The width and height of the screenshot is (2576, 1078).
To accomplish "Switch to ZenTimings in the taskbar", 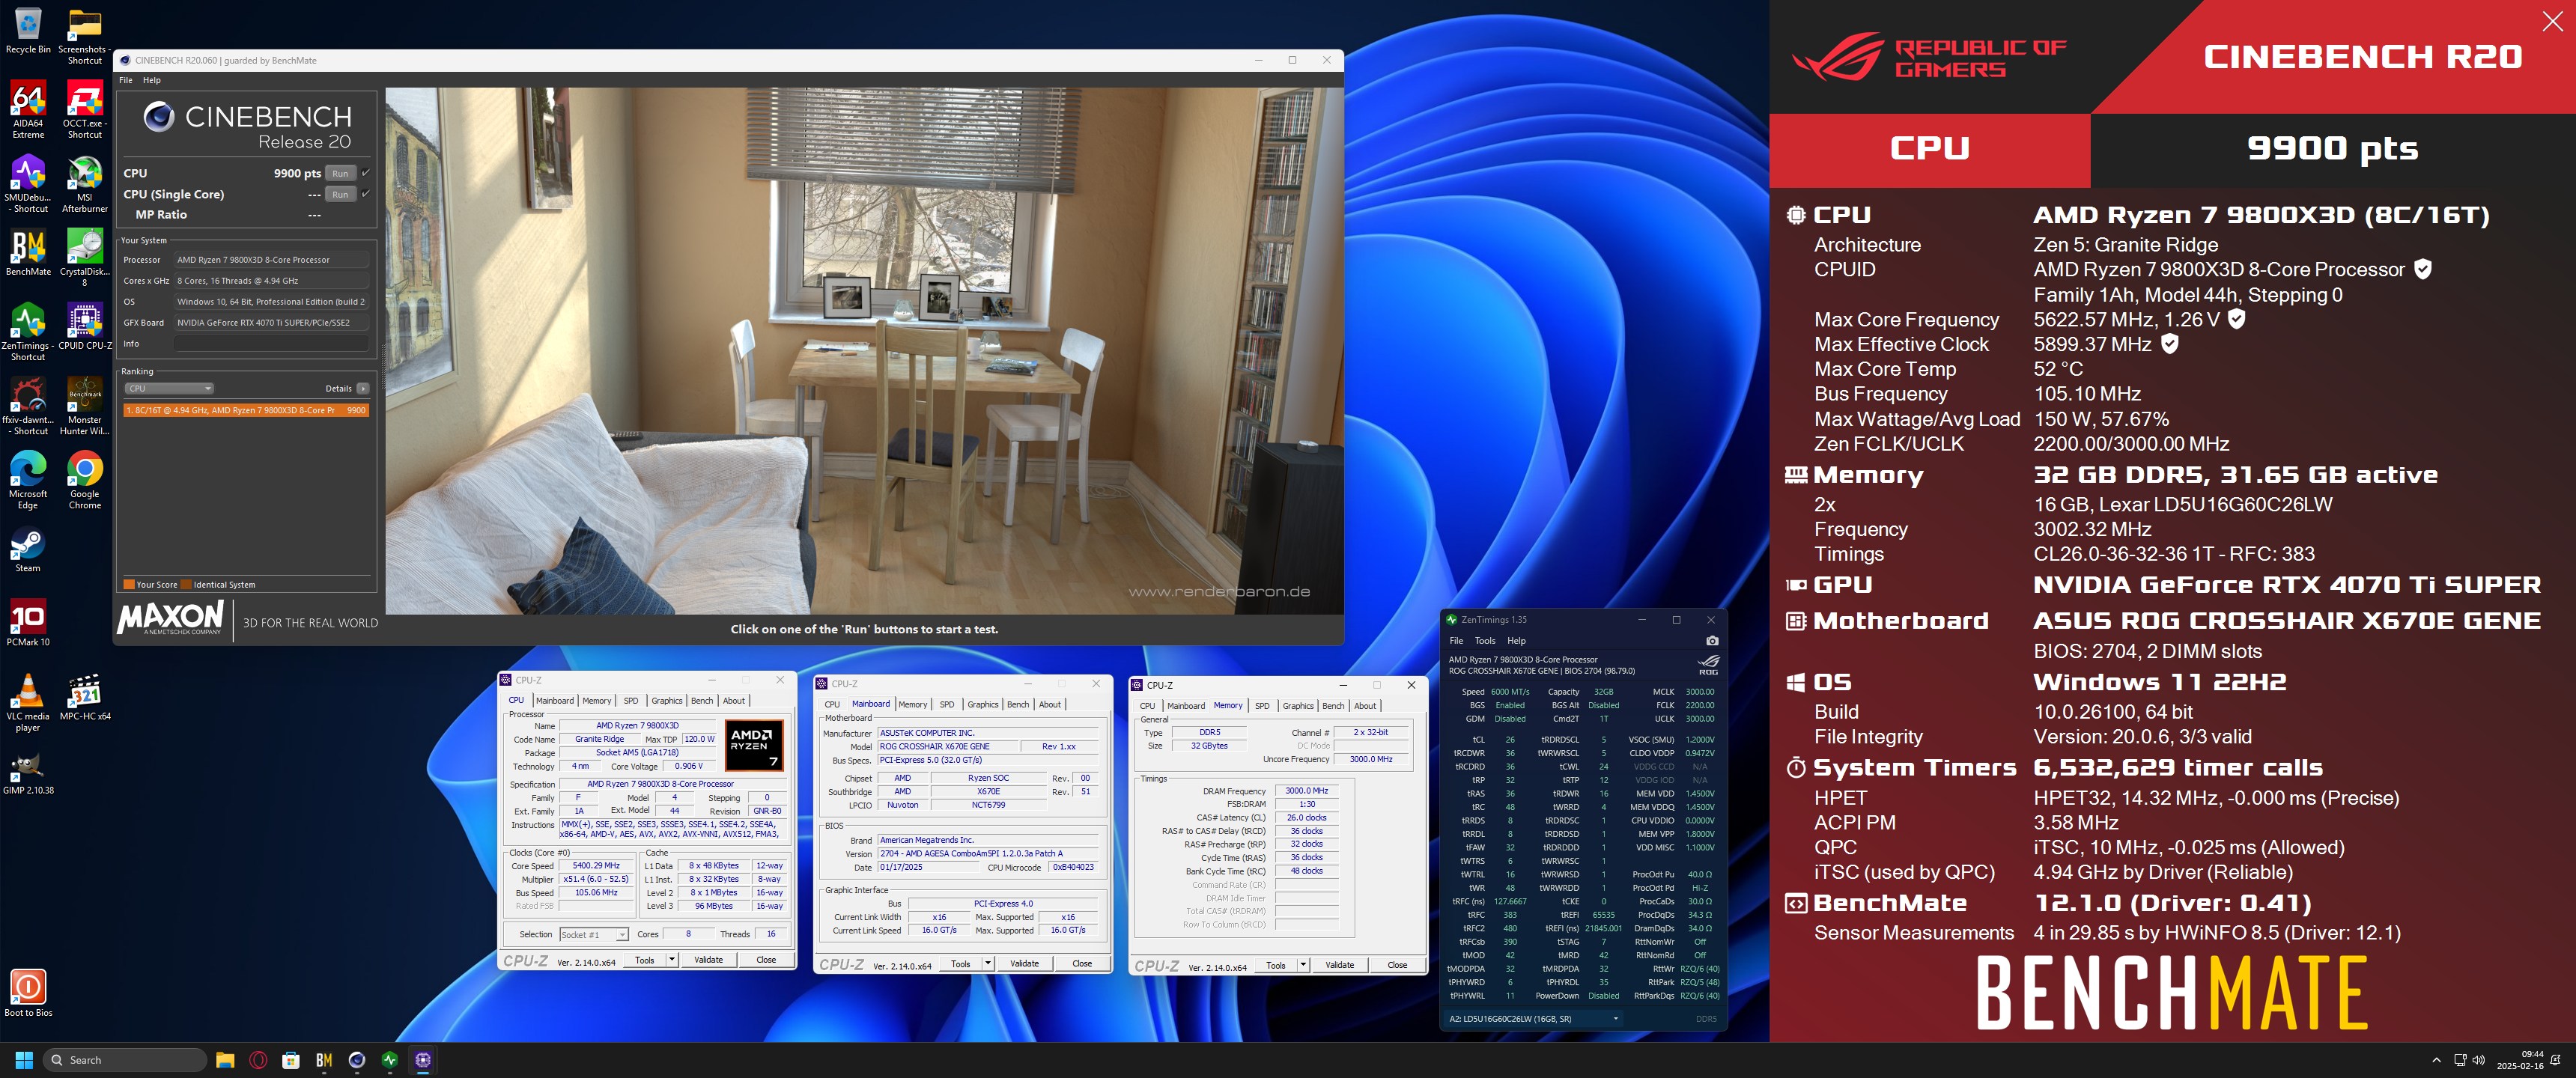I will click(390, 1060).
